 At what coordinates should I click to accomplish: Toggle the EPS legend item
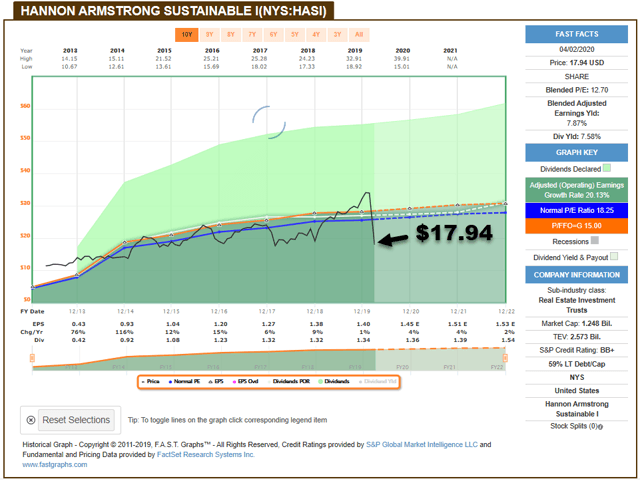coord(216,381)
